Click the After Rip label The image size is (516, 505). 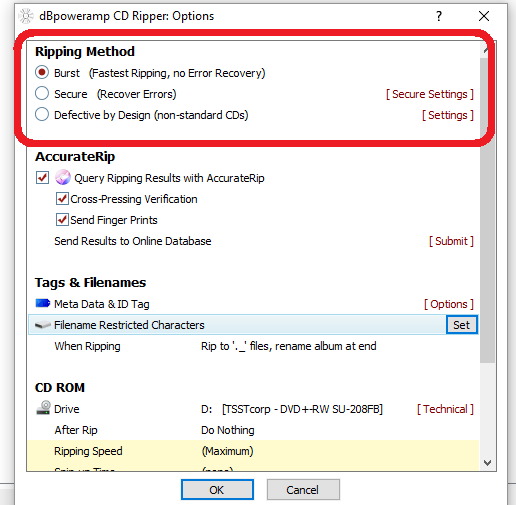[76, 430]
